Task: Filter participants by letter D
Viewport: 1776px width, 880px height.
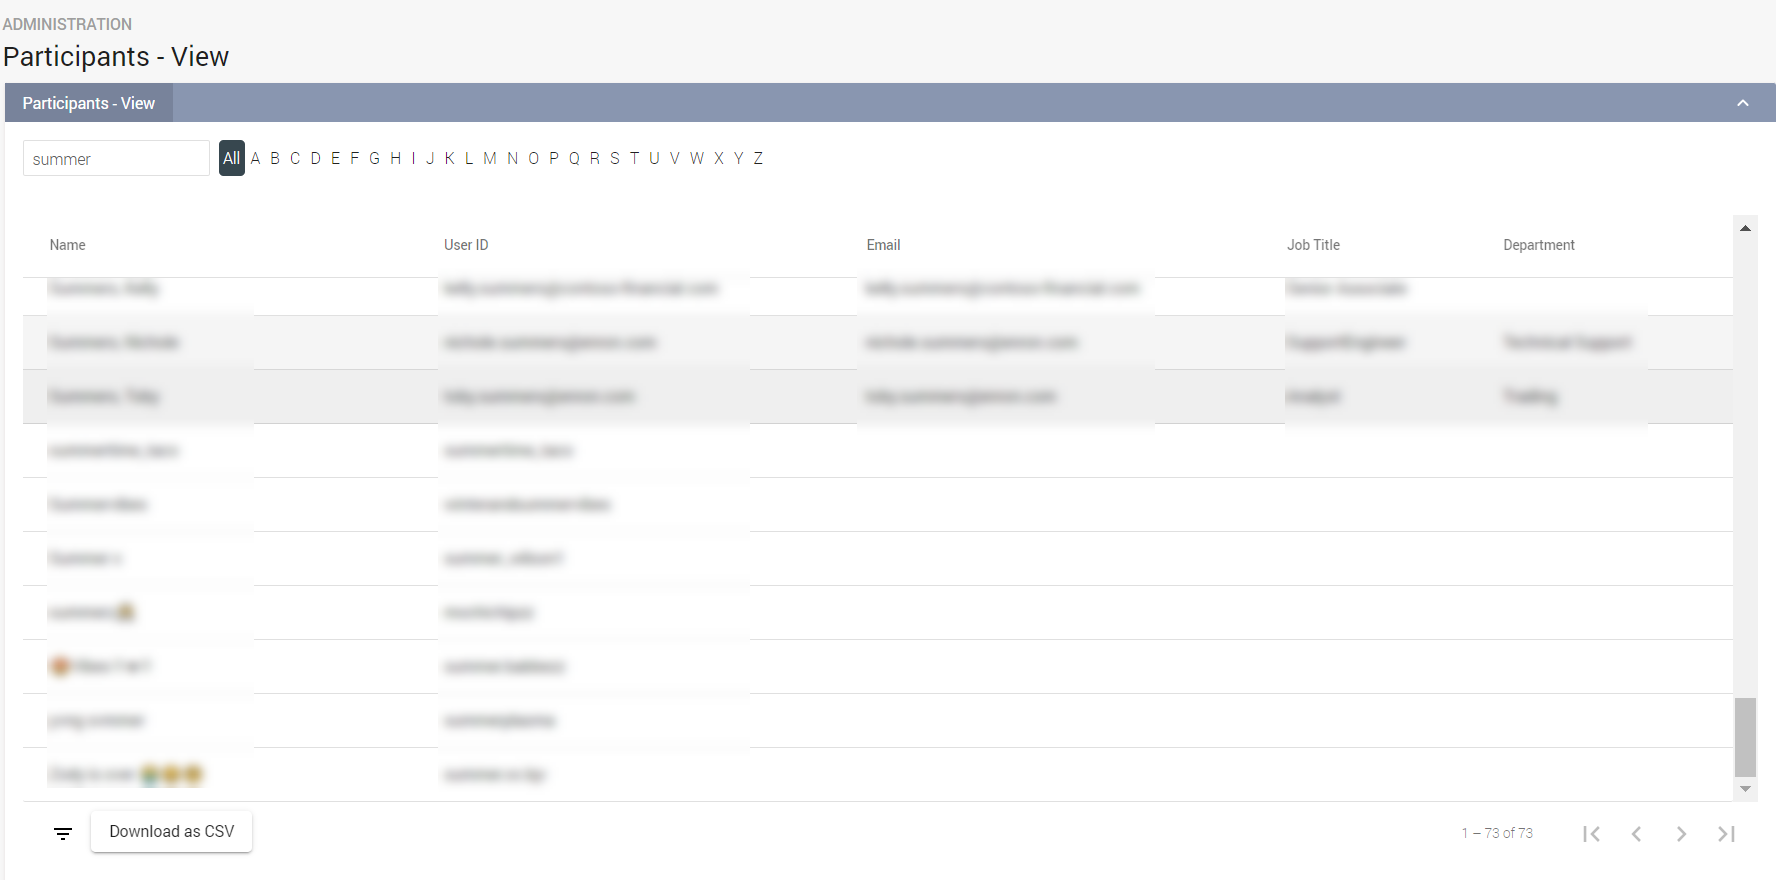Action: (x=315, y=158)
